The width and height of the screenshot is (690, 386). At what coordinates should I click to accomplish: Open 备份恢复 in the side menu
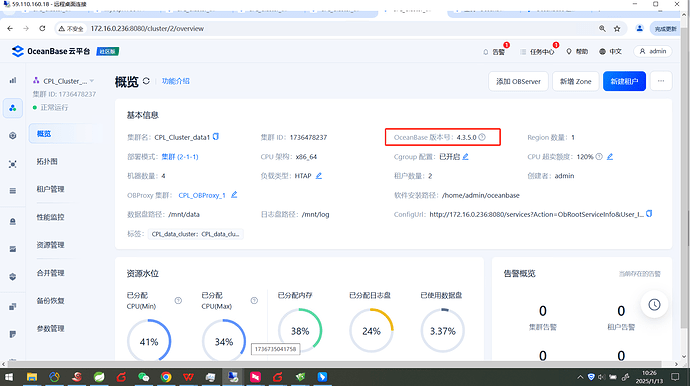pos(50,301)
